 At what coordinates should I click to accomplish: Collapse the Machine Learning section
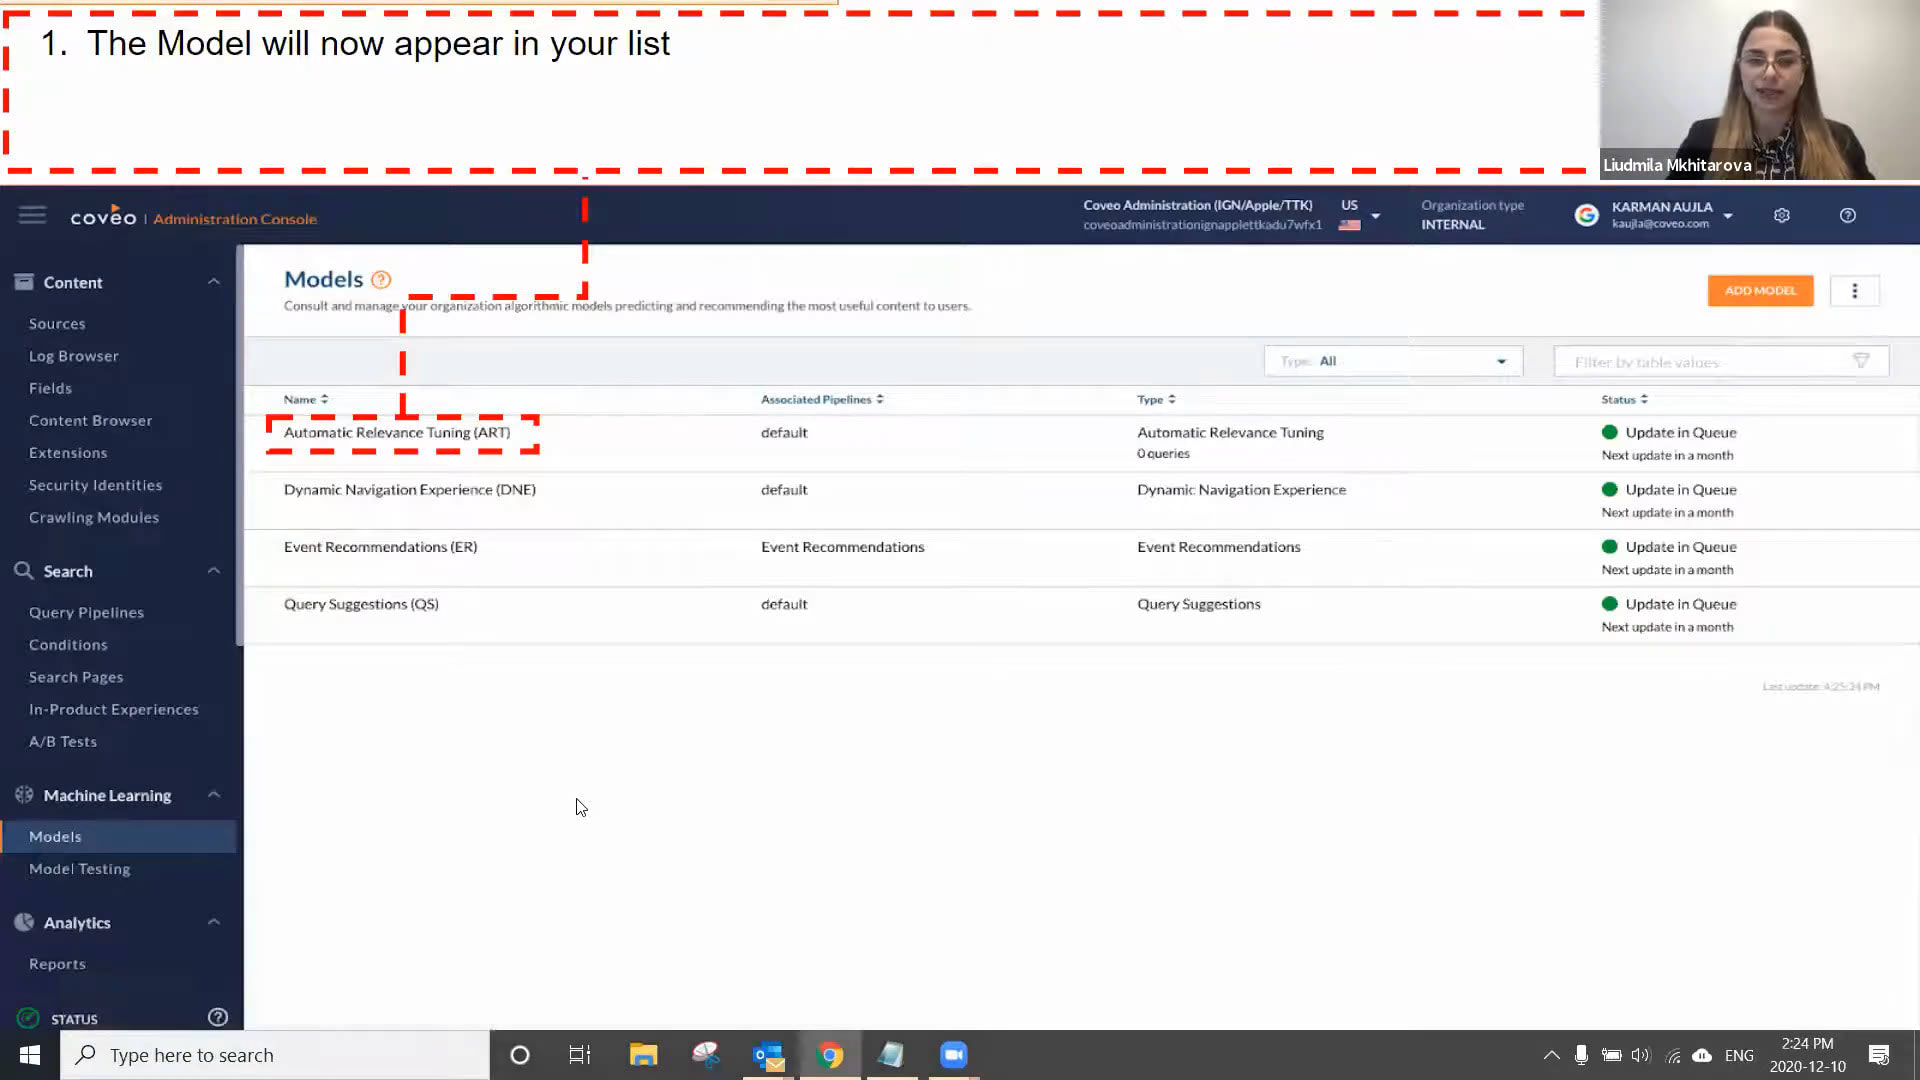(213, 795)
